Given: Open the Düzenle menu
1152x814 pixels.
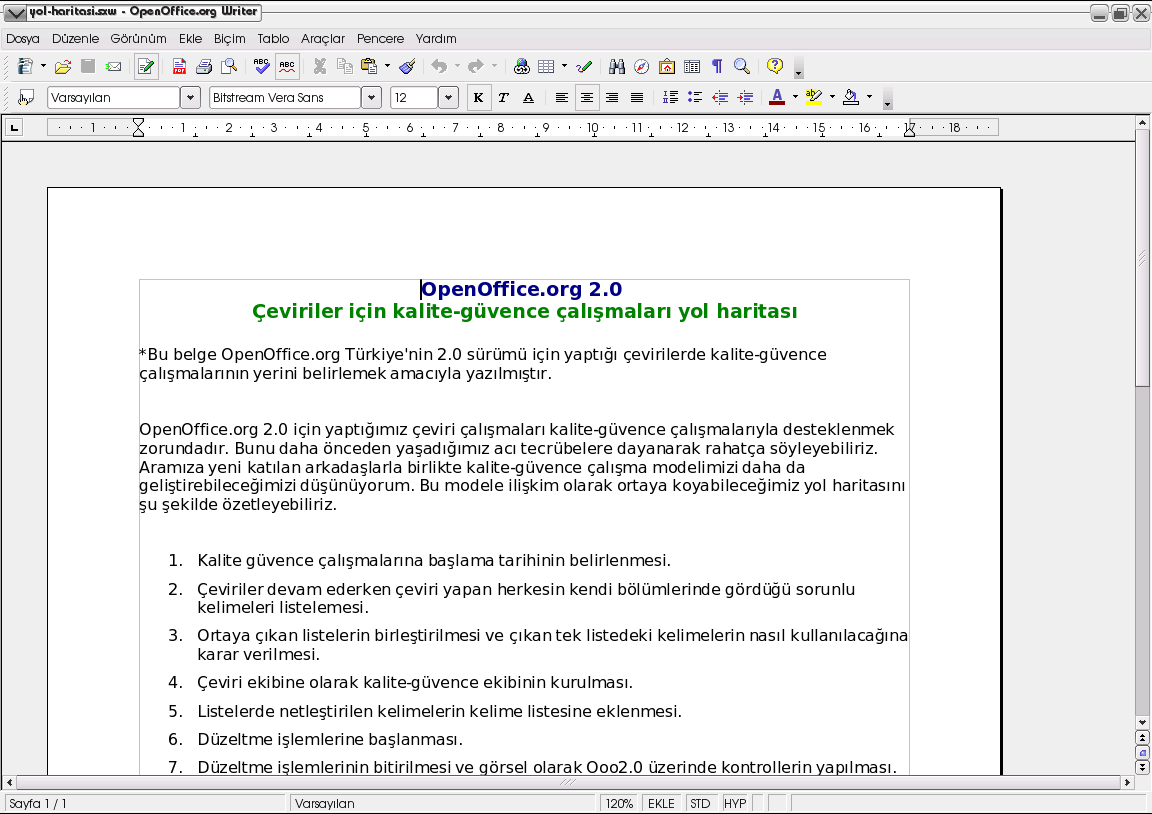Looking at the screenshot, I should [75, 39].
